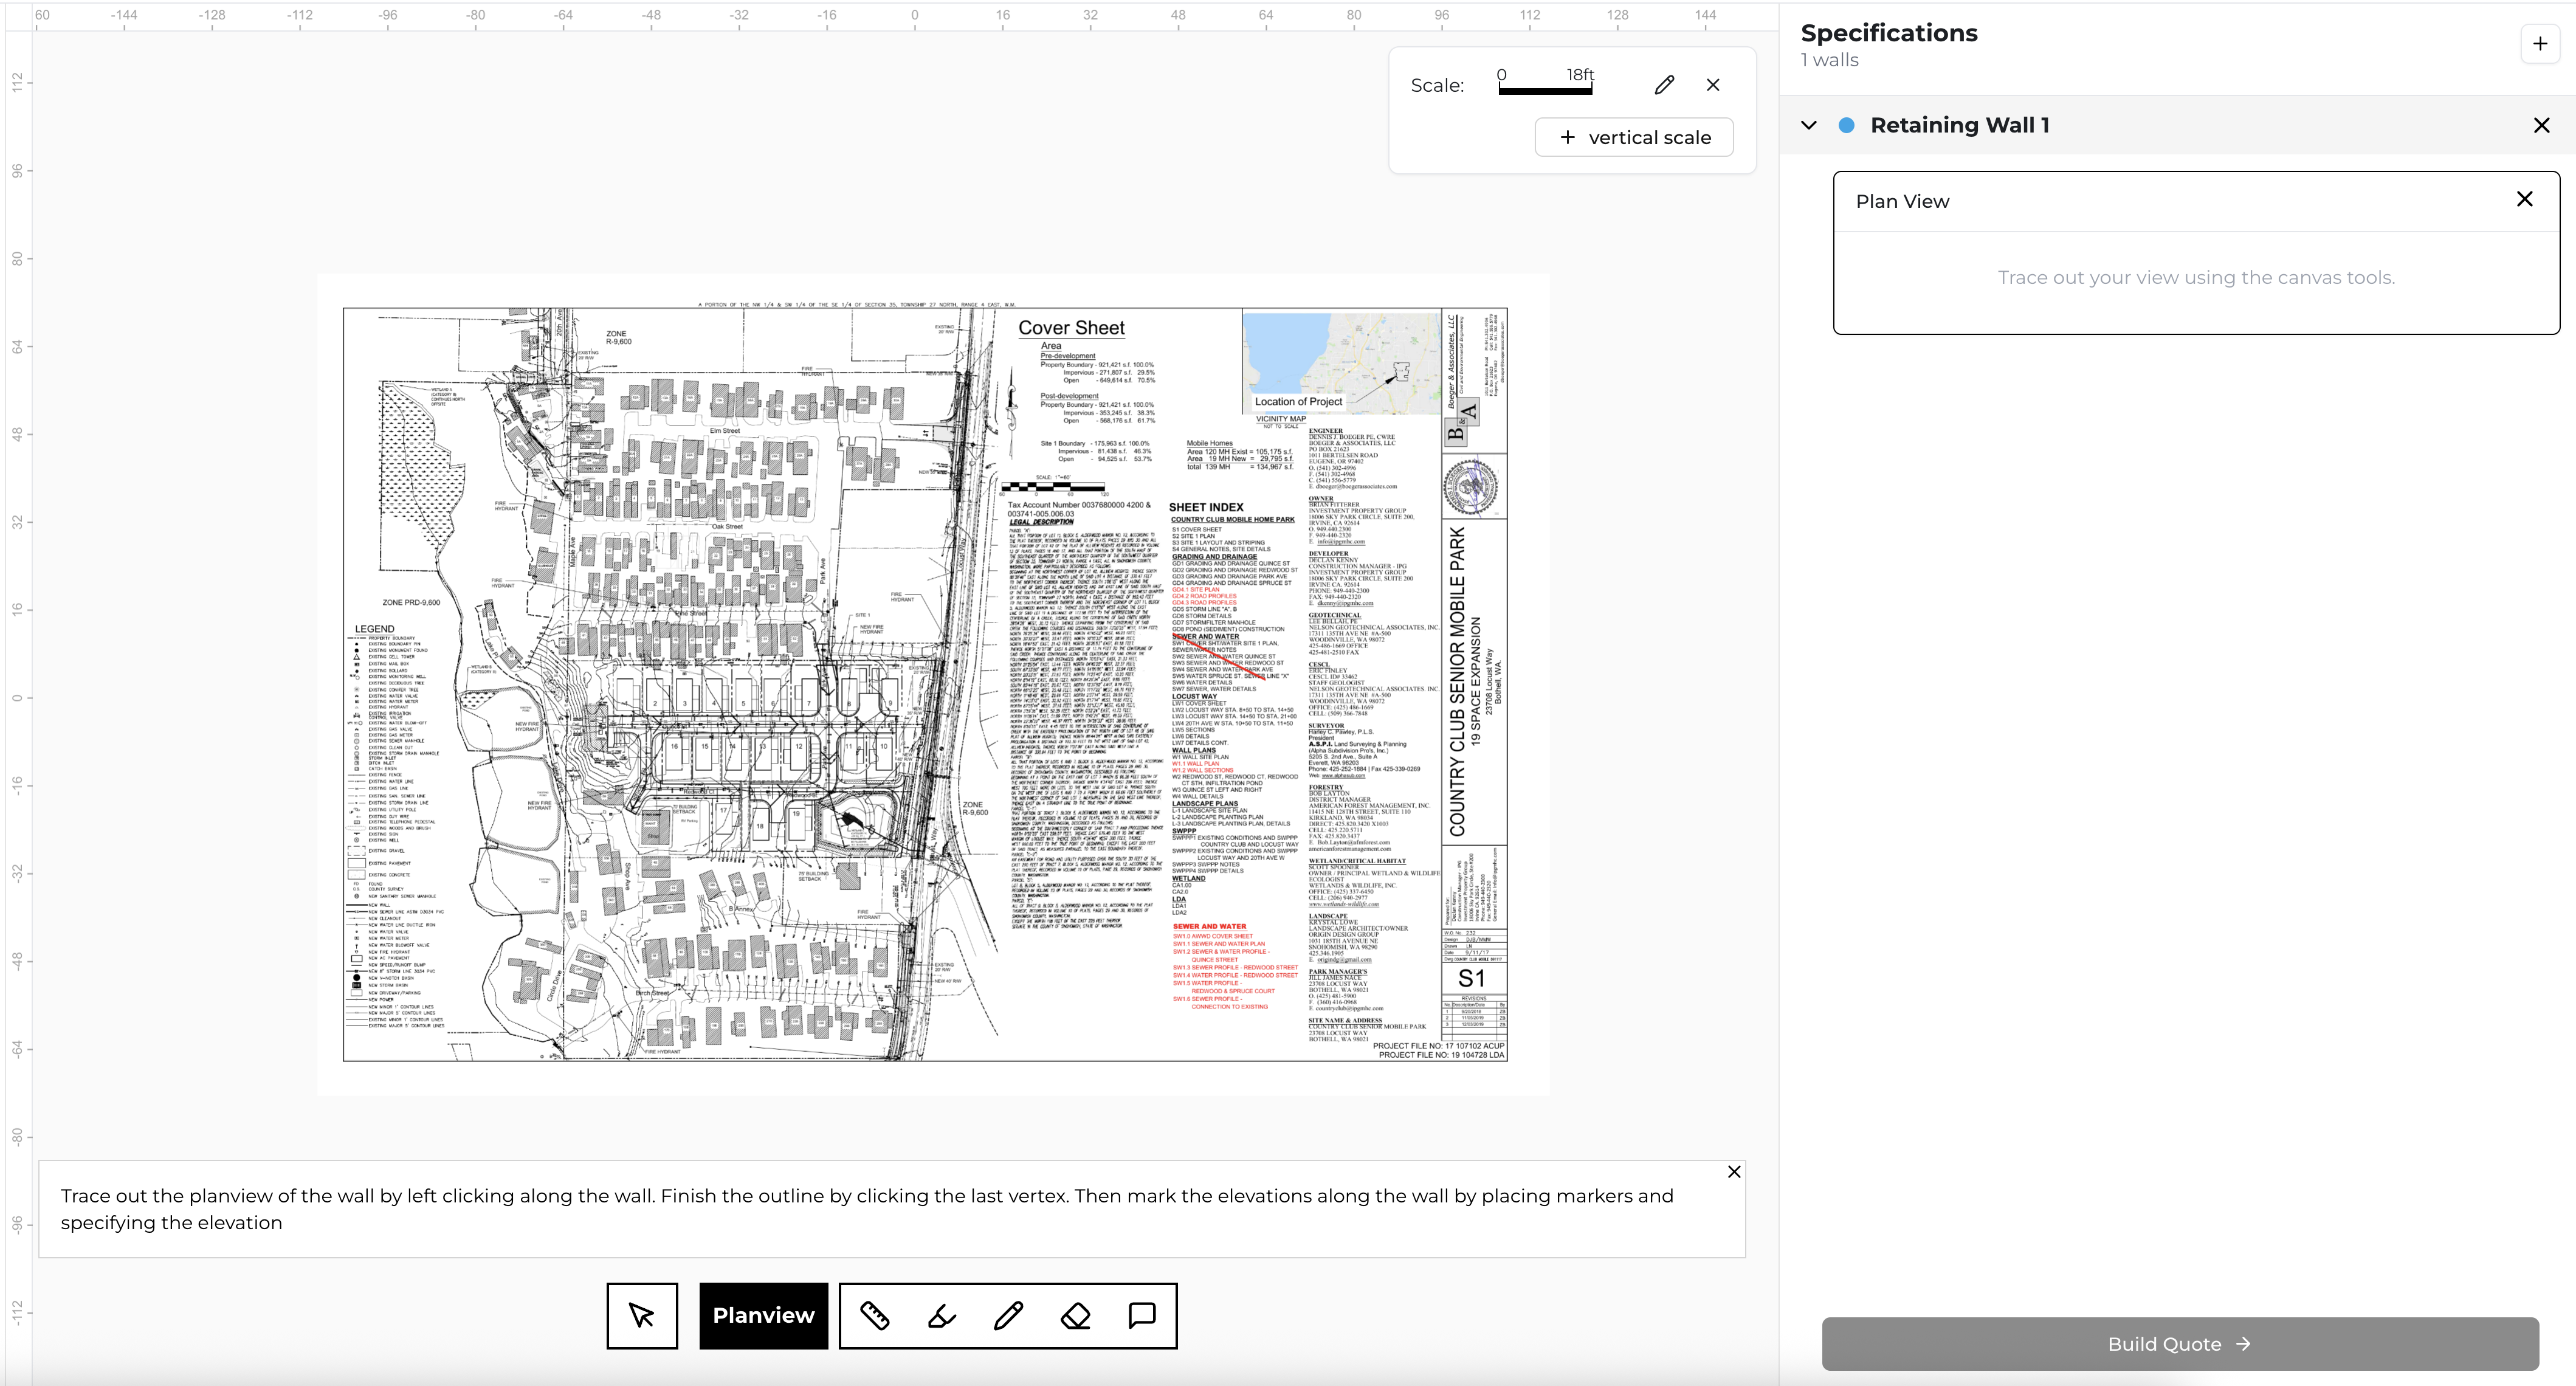The width and height of the screenshot is (2576, 1386).
Task: Open the comment annotation tool
Action: point(1140,1316)
